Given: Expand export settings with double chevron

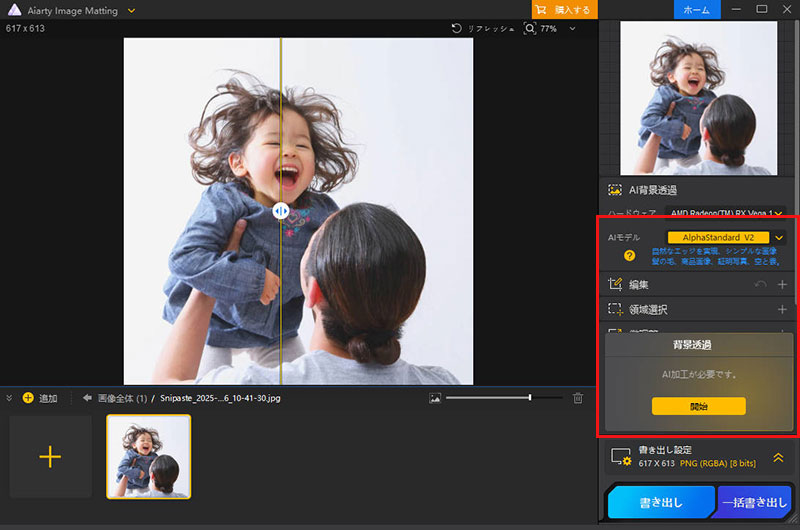Looking at the screenshot, I should pyautogui.click(x=779, y=457).
